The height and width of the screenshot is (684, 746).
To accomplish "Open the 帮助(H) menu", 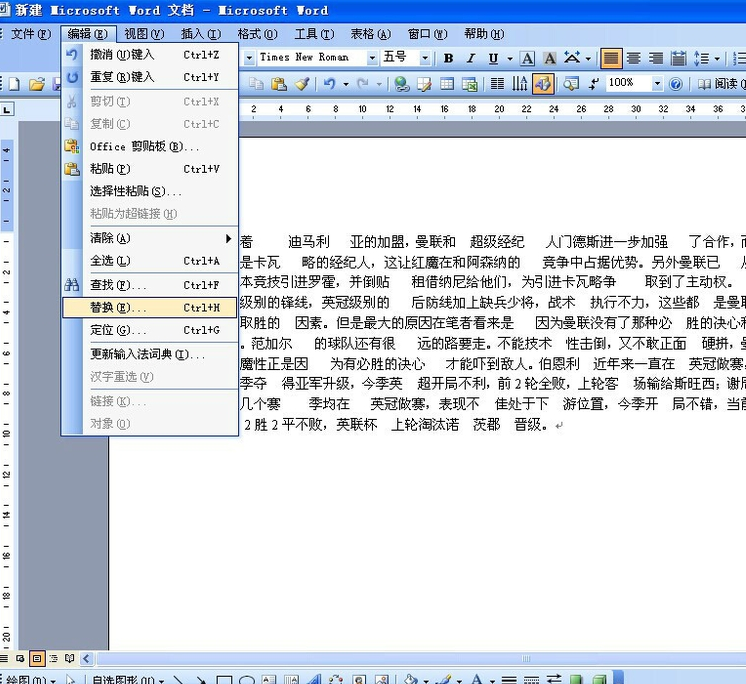I will tap(484, 34).
